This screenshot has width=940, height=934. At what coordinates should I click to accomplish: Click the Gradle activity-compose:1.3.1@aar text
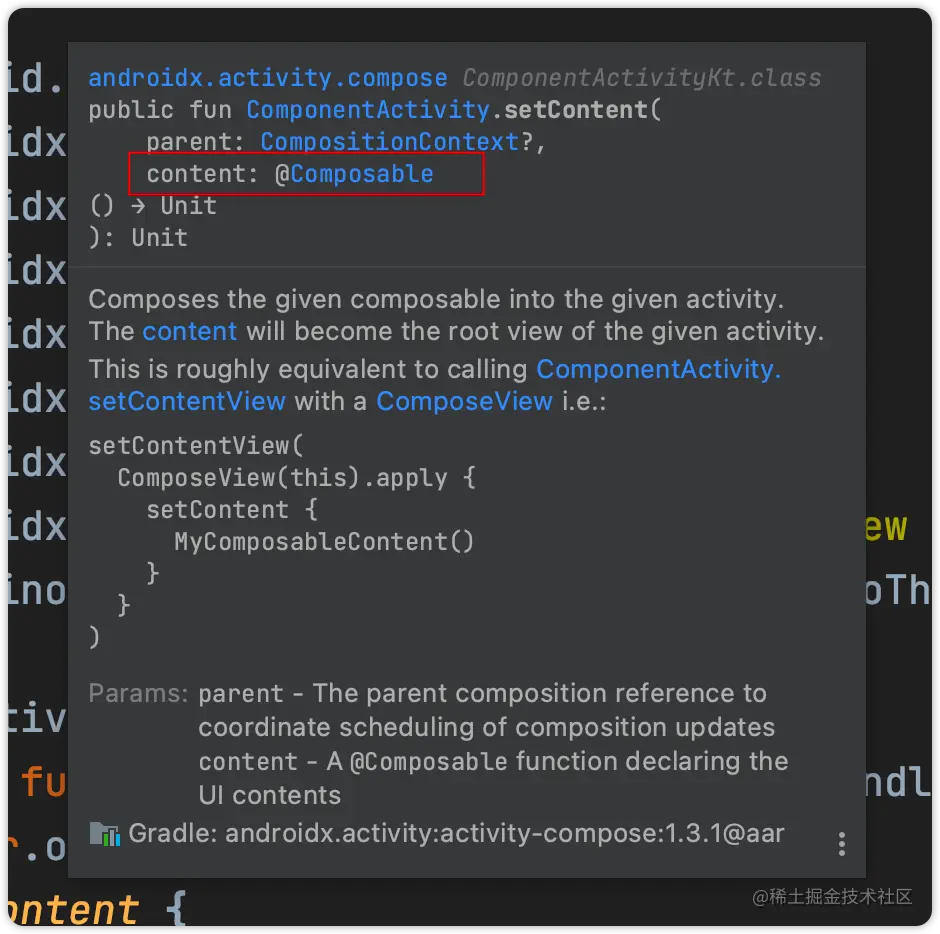(x=456, y=833)
